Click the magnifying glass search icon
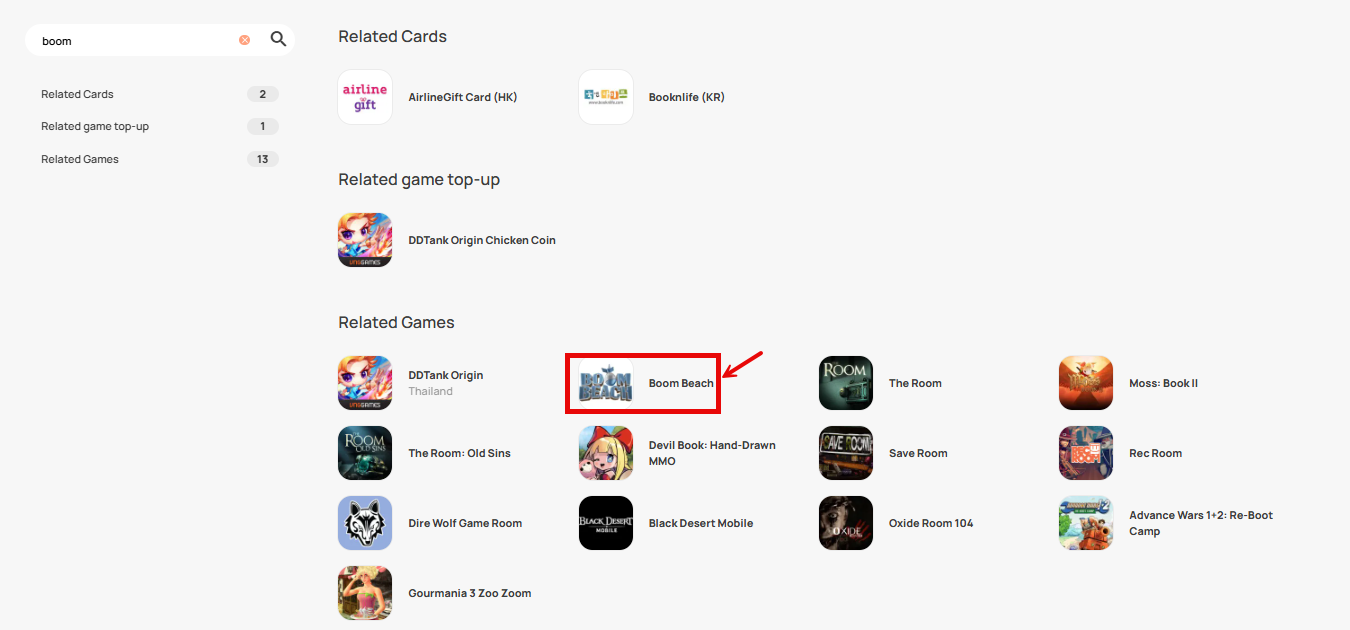Image resolution: width=1350 pixels, height=630 pixels. 278,40
